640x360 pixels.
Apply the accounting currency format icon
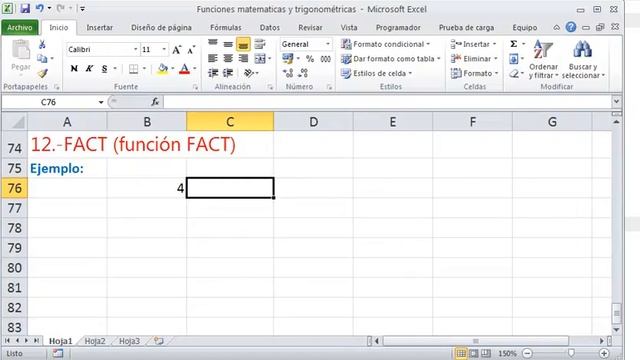(x=288, y=58)
